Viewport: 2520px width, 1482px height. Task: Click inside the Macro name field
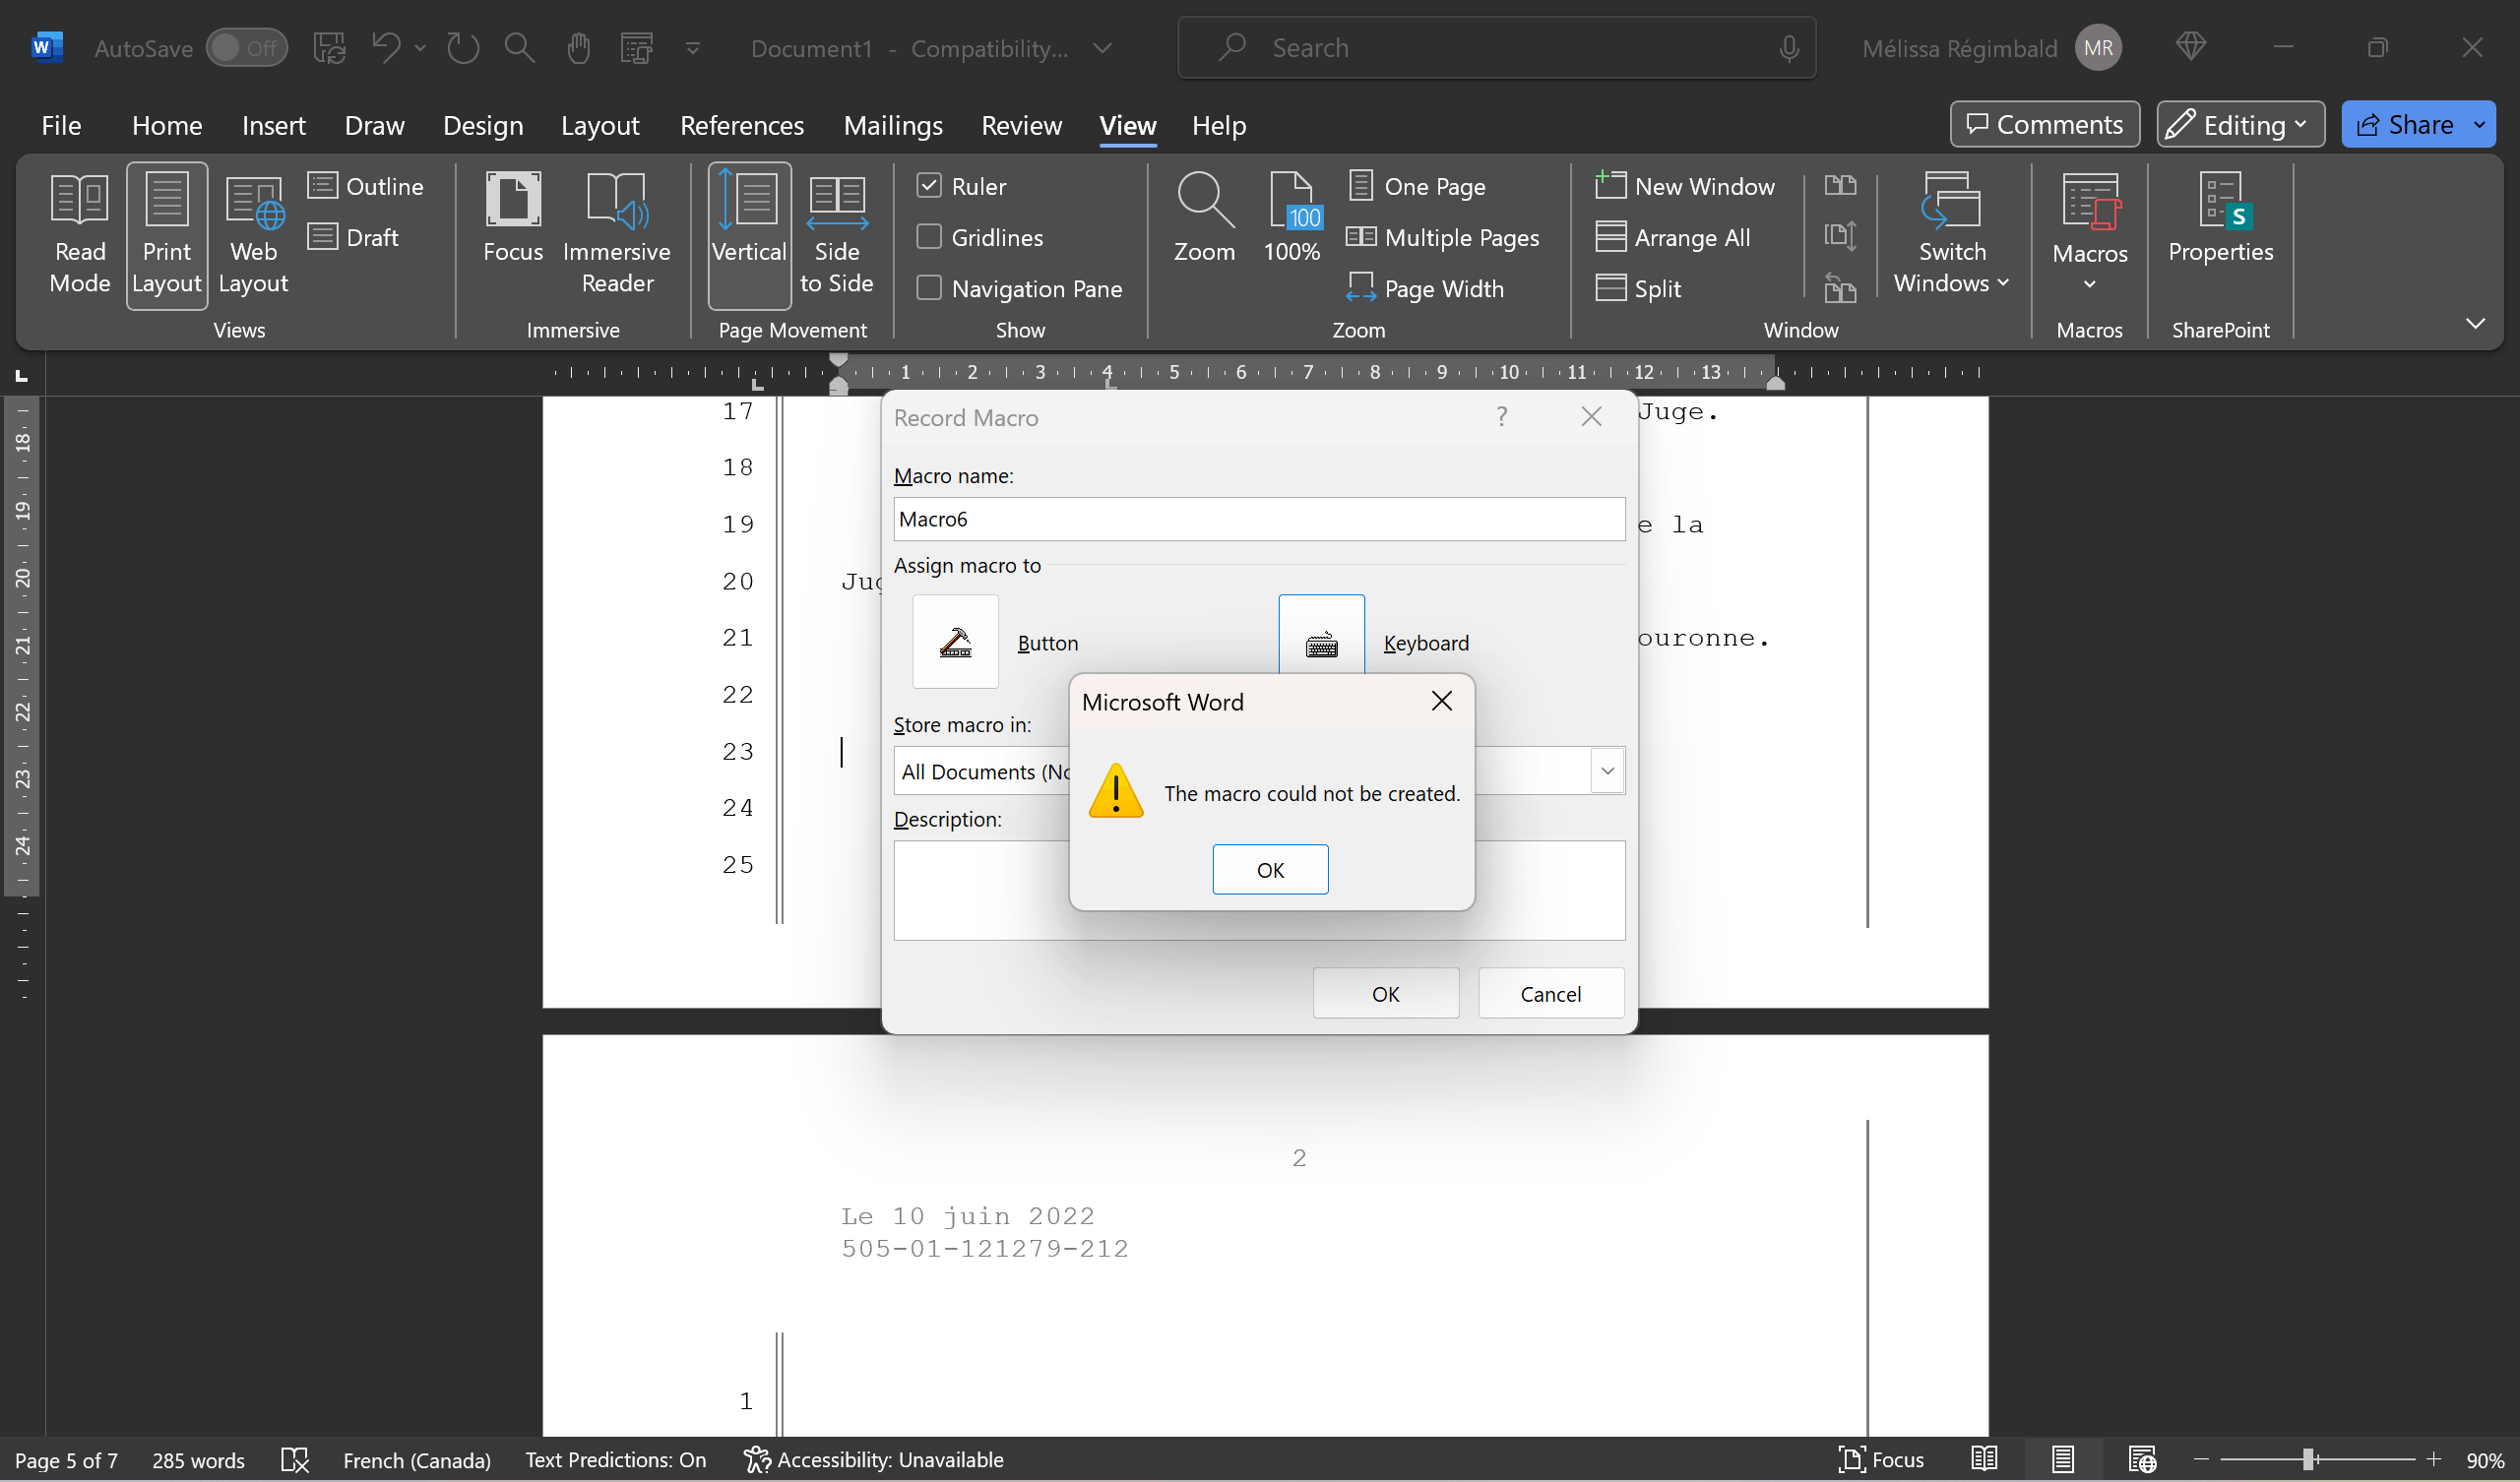(x=1258, y=519)
